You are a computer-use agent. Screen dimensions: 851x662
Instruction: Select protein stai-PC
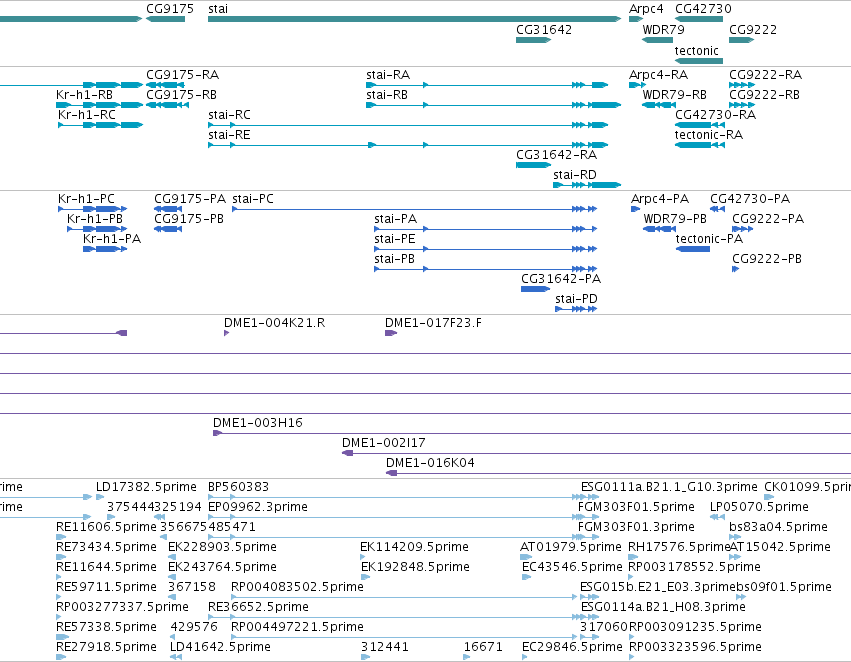415,209
